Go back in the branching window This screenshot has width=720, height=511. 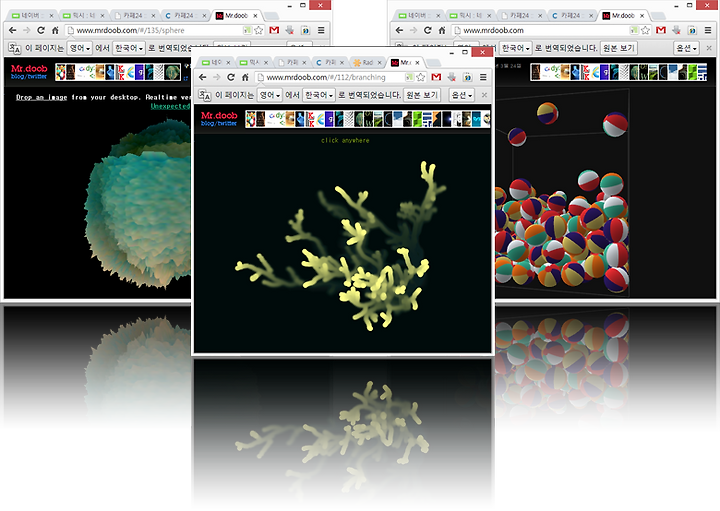(202, 77)
